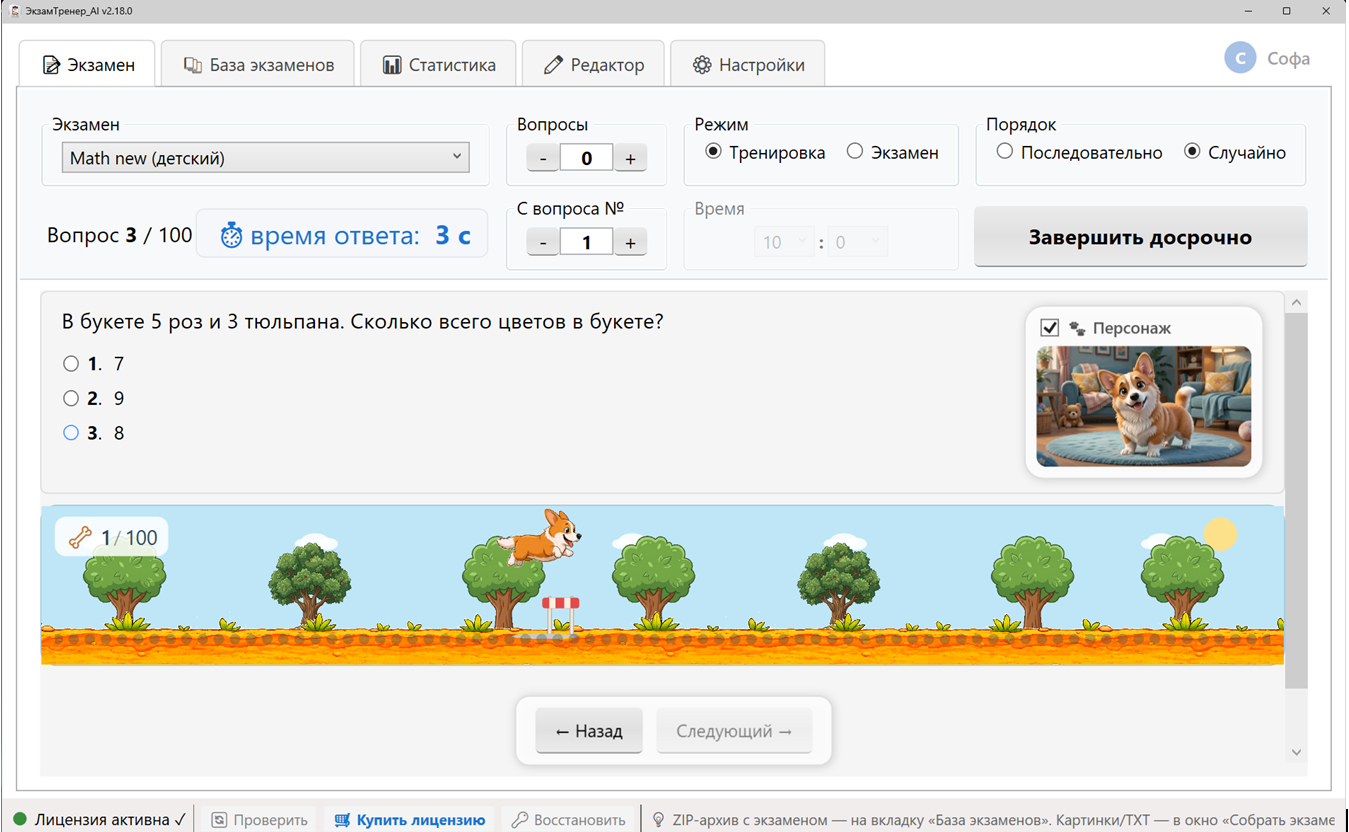Click the refresh icon of Проверить
1349x832 pixels.
click(219, 819)
